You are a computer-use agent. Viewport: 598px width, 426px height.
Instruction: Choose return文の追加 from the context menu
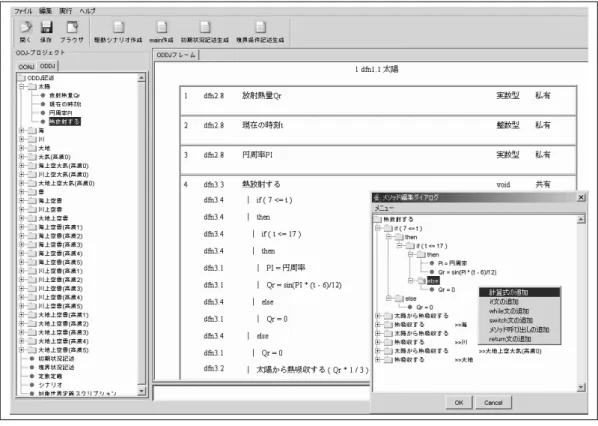click(519, 339)
